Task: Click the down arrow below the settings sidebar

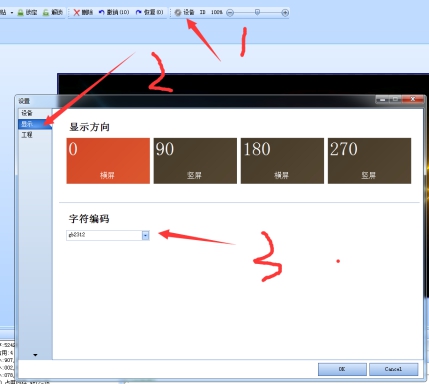Action: click(x=35, y=355)
